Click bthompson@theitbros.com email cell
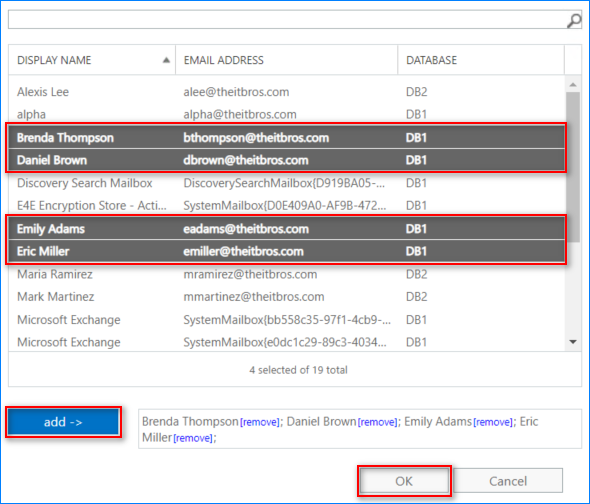The height and width of the screenshot is (504, 590). pyautogui.click(x=256, y=138)
